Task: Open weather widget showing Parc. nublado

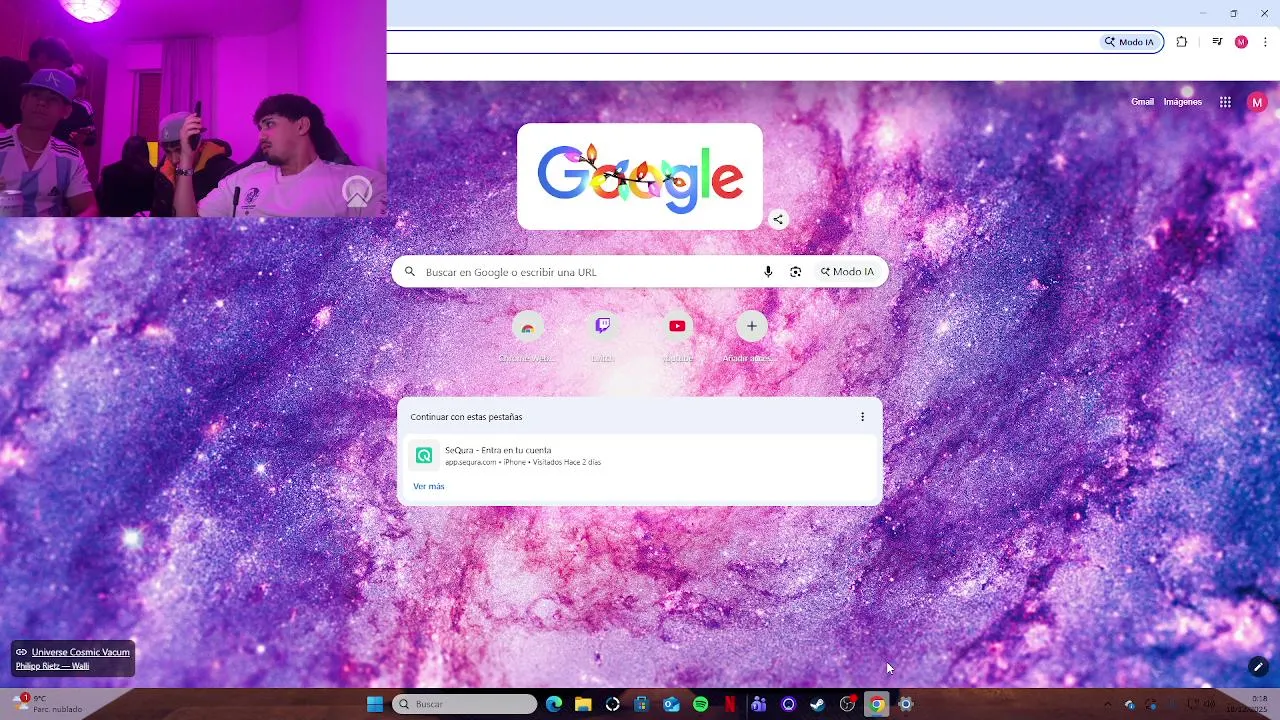Action: (48, 704)
